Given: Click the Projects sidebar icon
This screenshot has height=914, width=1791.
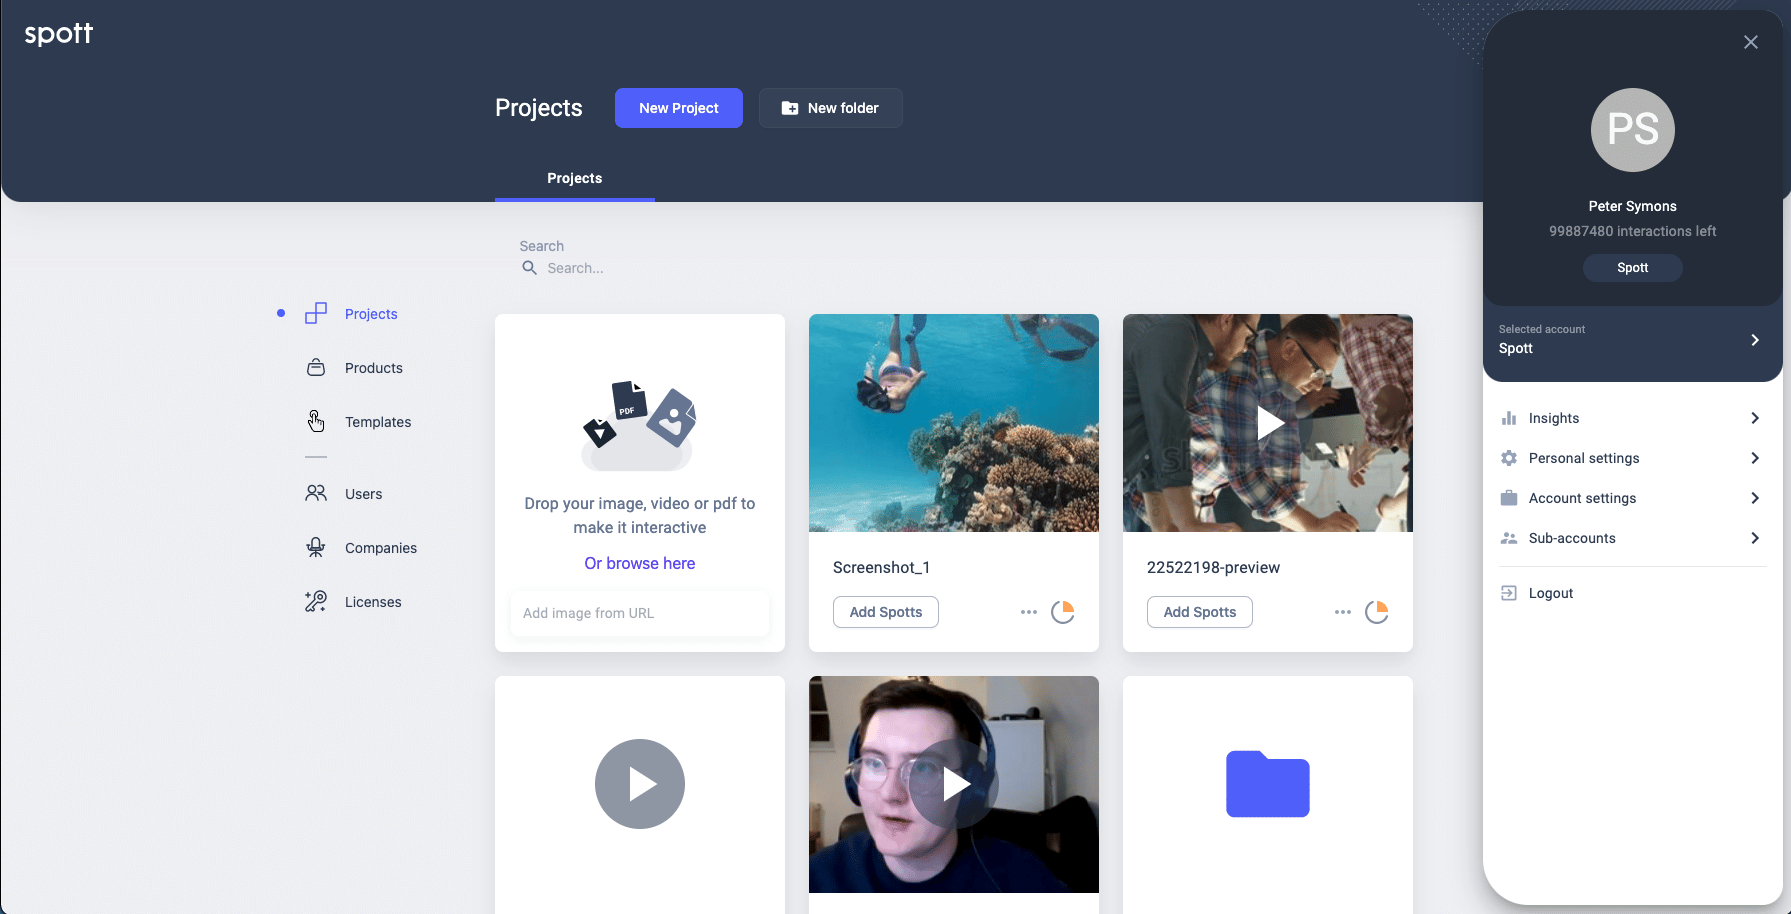Looking at the screenshot, I should [316, 313].
